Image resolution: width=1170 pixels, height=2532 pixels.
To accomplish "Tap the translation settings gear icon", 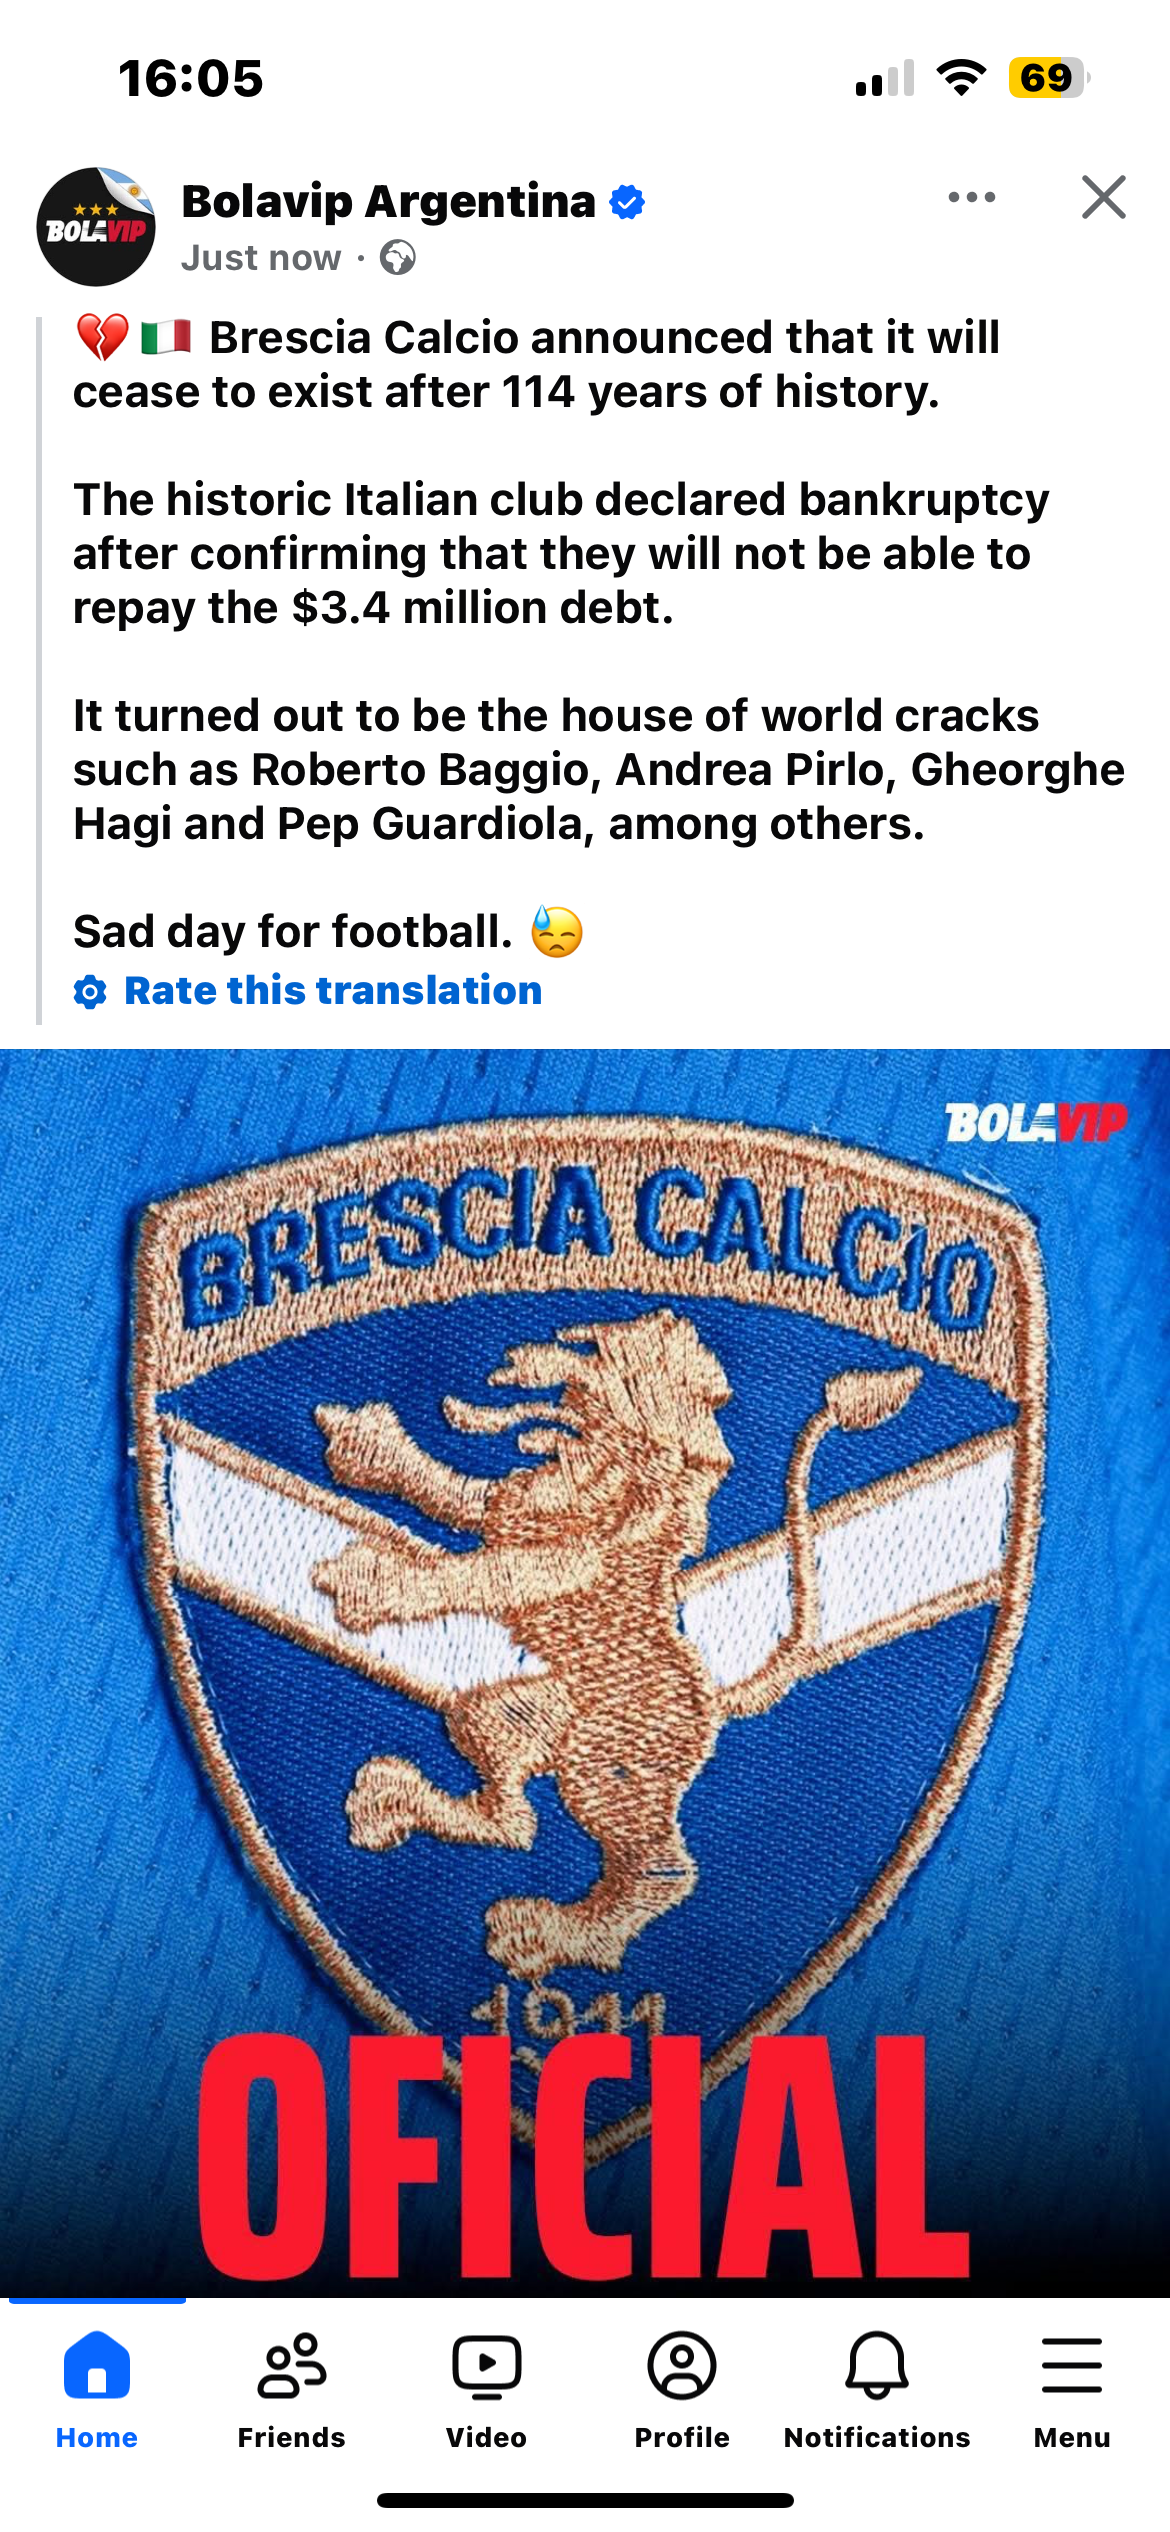I will click(90, 992).
